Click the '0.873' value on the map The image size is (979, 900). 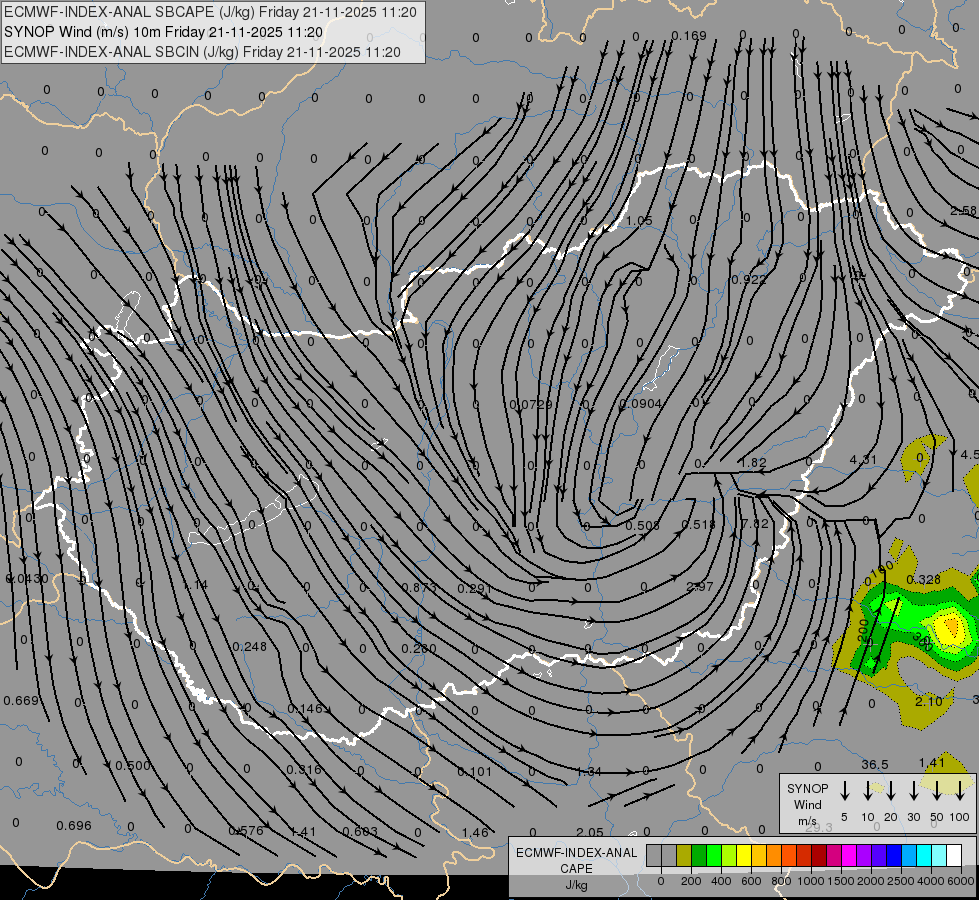(419, 587)
